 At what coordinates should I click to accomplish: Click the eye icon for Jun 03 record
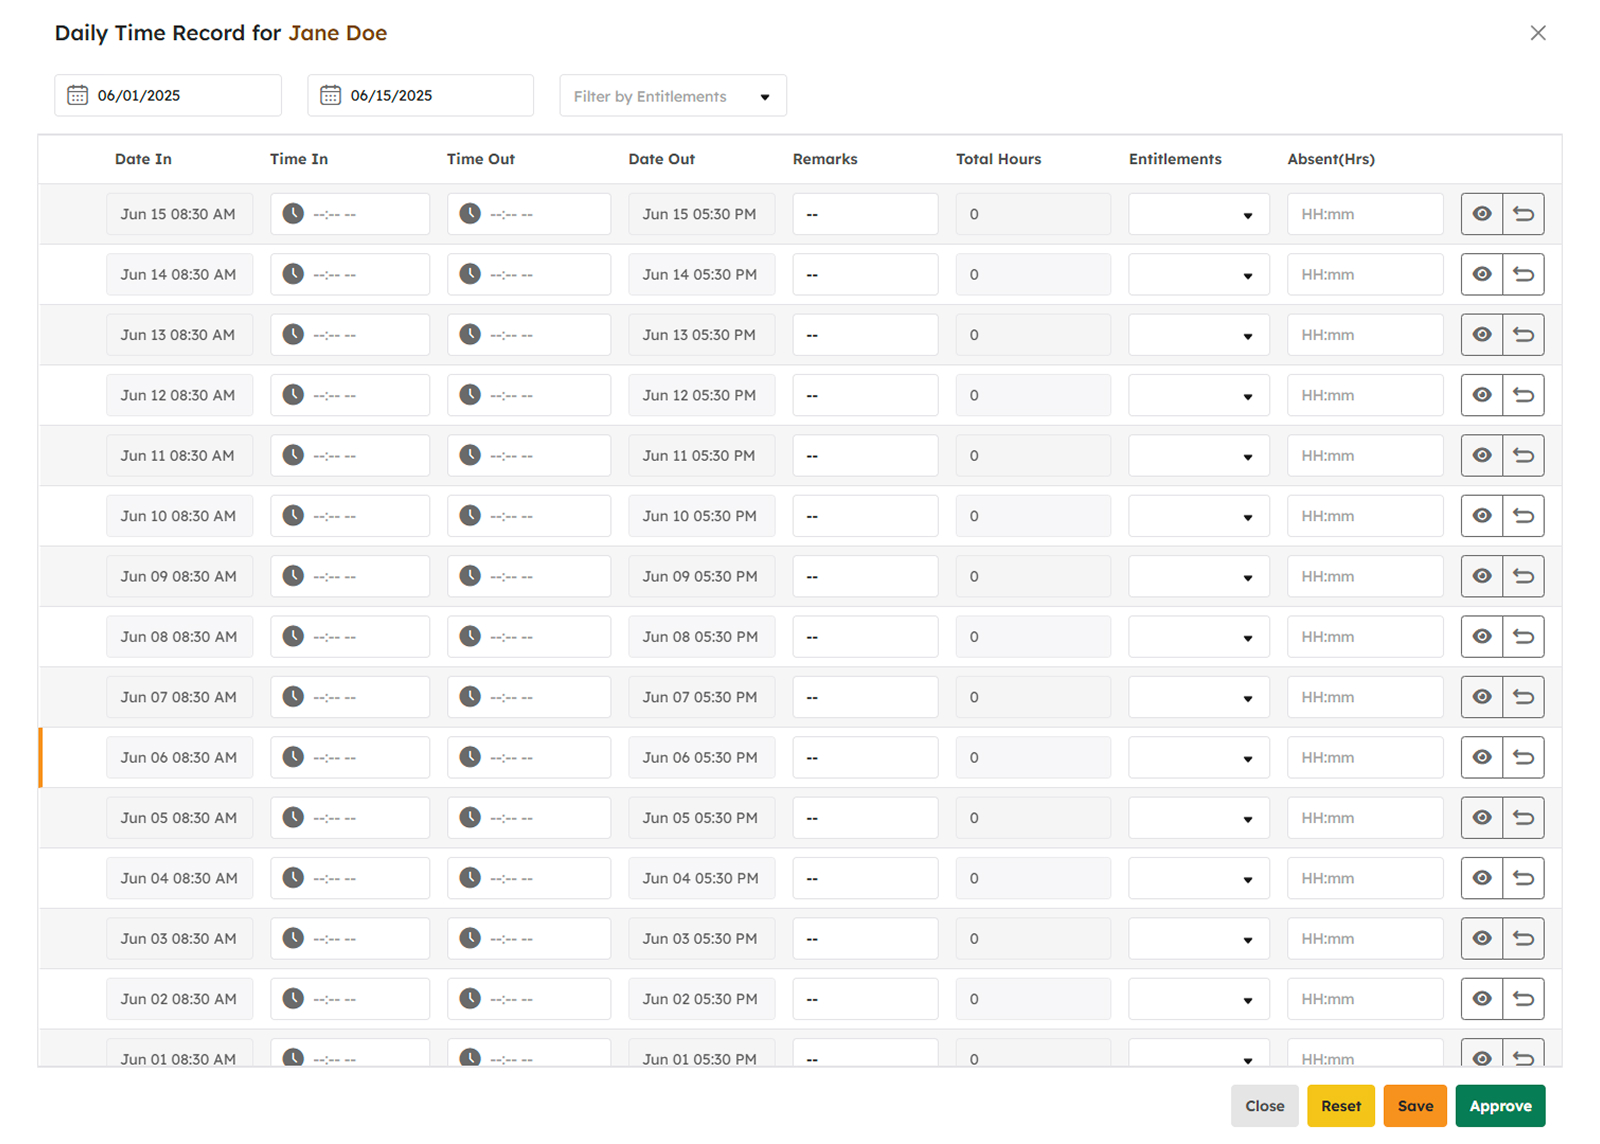pos(1482,939)
